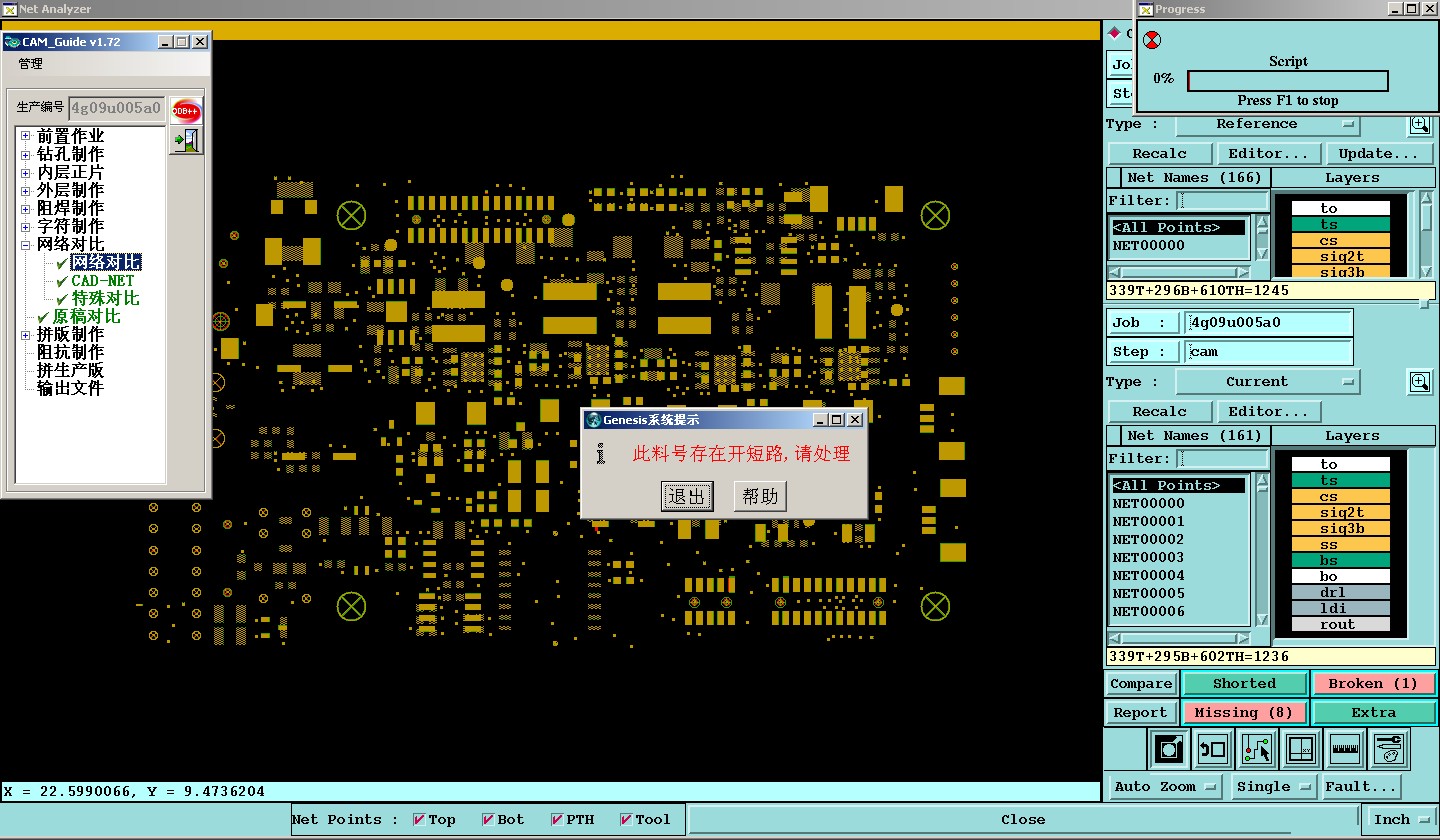Expand the 钻孔制作 tree node
Screen dimensions: 1440x840
point(26,154)
